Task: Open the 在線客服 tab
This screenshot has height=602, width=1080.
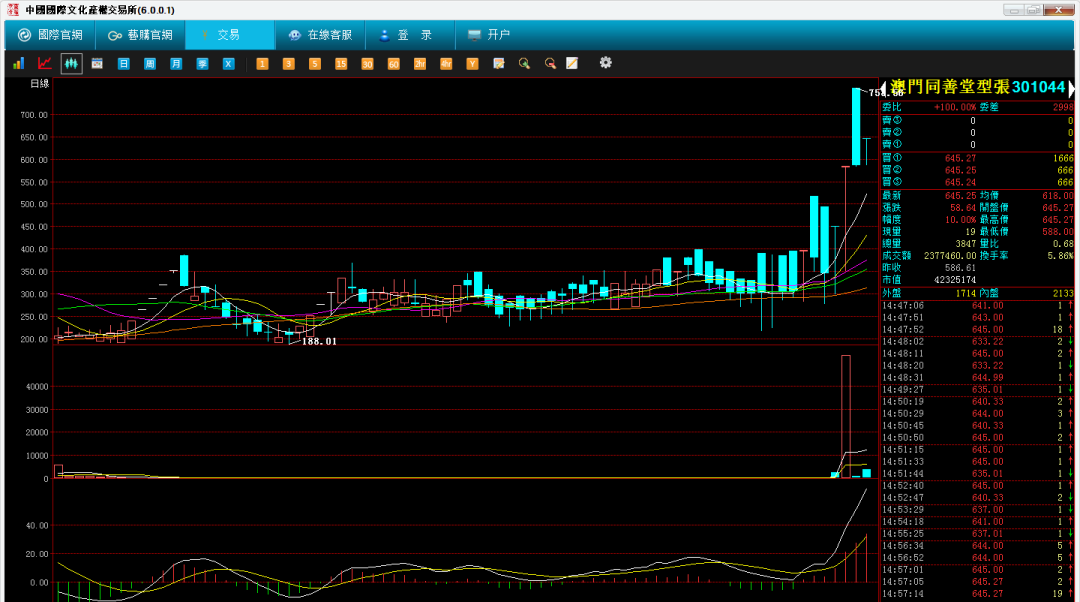Action: coord(320,34)
